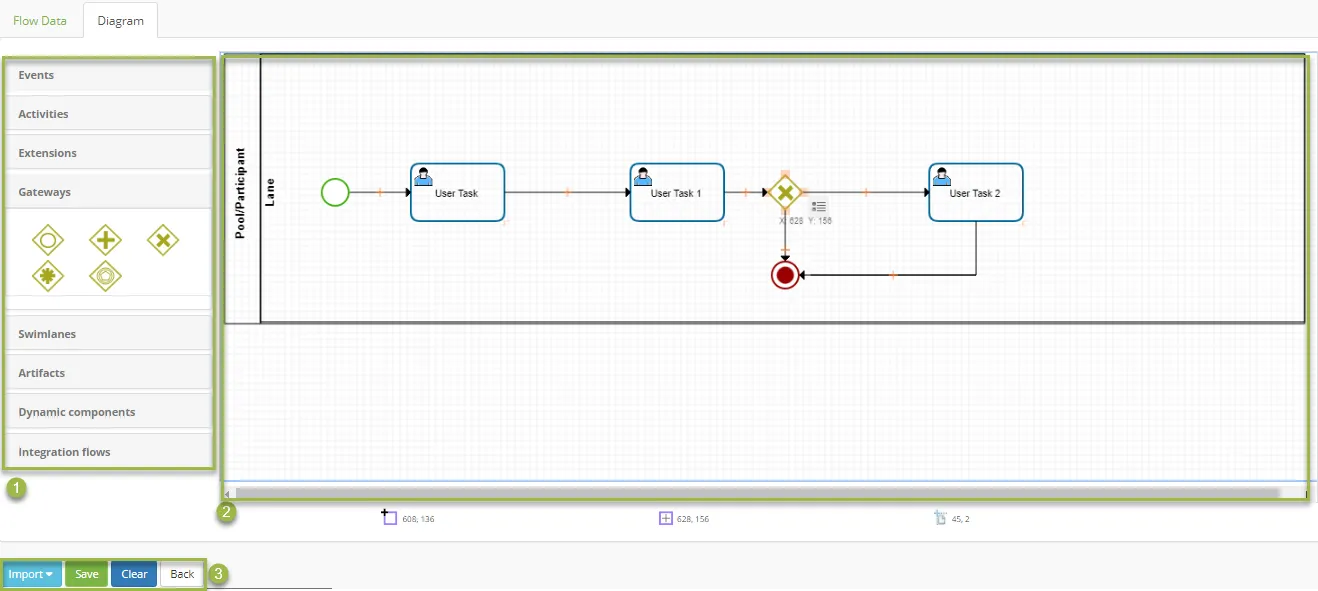Open the Import dropdown menu
The width and height of the screenshot is (1318, 591).
(x=31, y=574)
